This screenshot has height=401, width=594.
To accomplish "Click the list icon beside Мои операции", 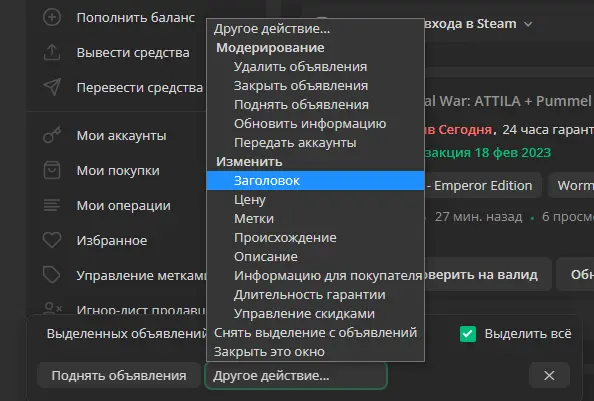I will 52,205.
